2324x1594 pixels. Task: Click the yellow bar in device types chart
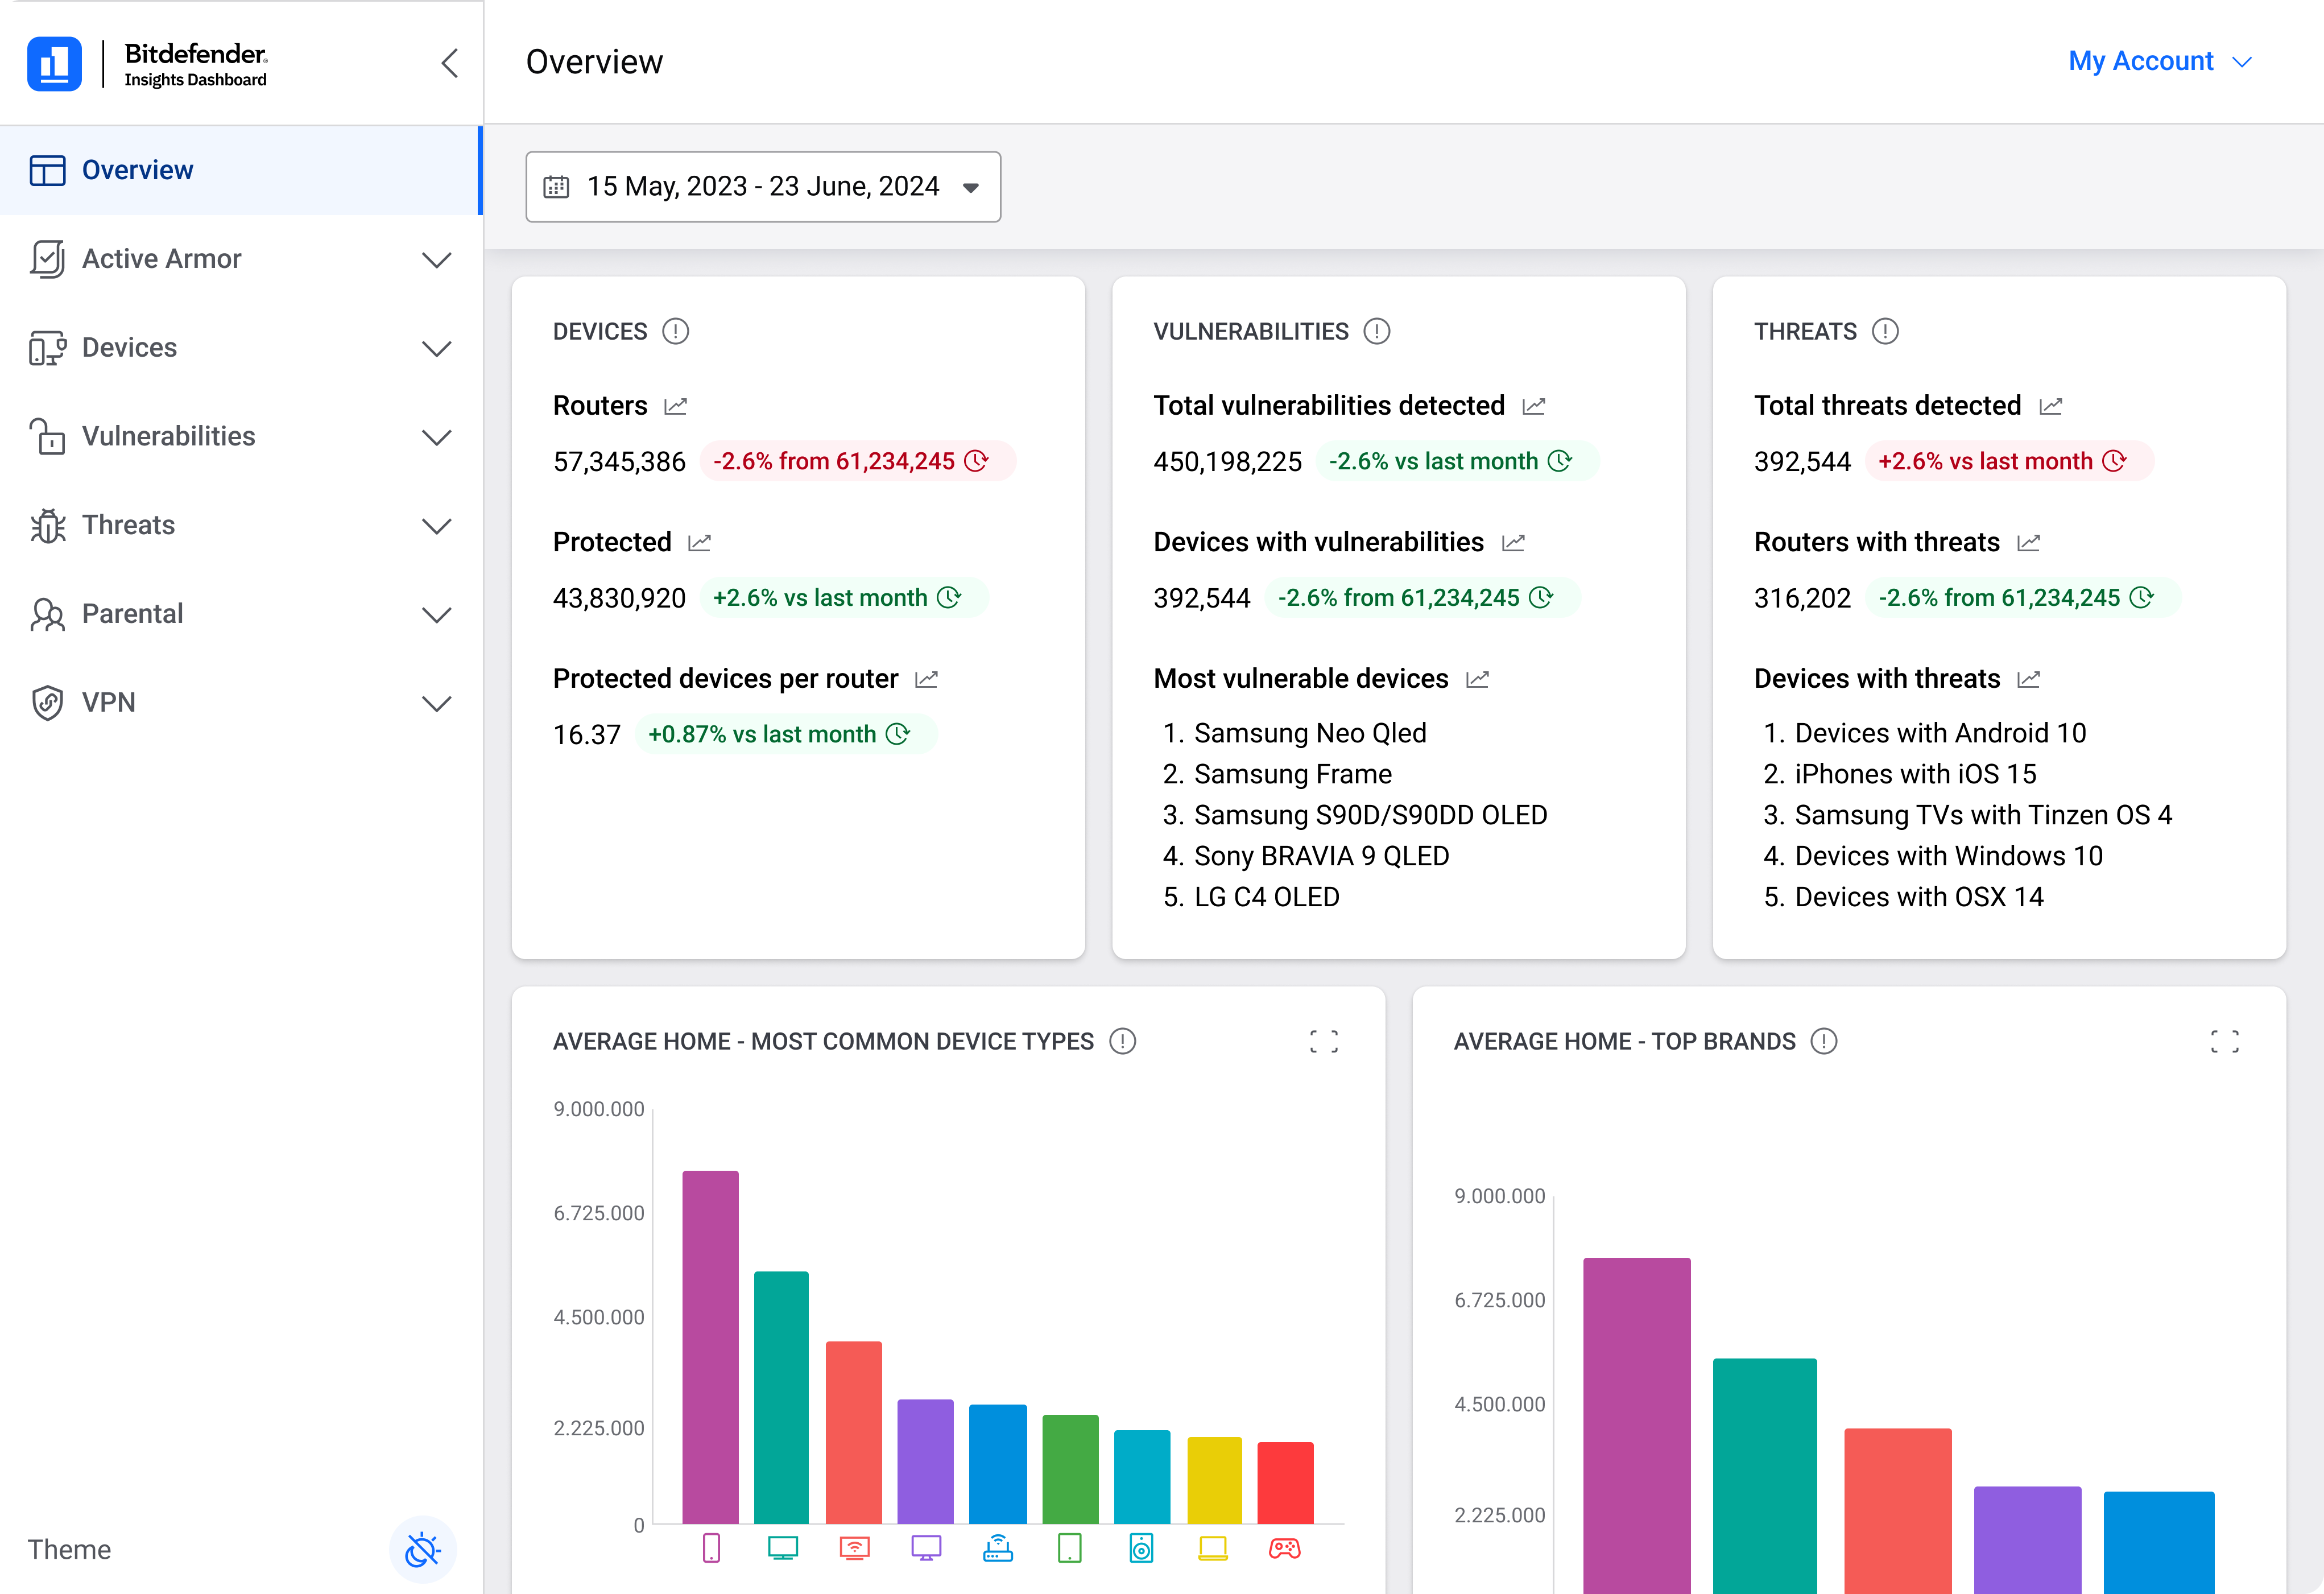tap(1214, 1480)
